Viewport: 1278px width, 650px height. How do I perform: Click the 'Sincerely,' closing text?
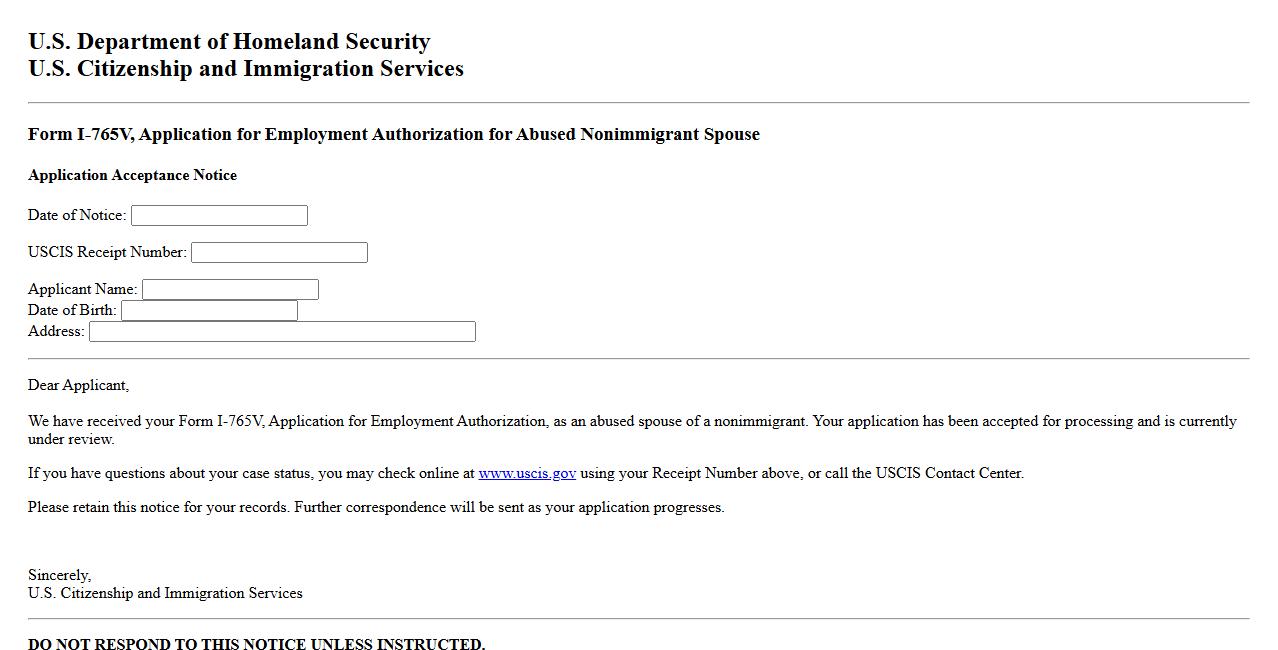[59, 576]
